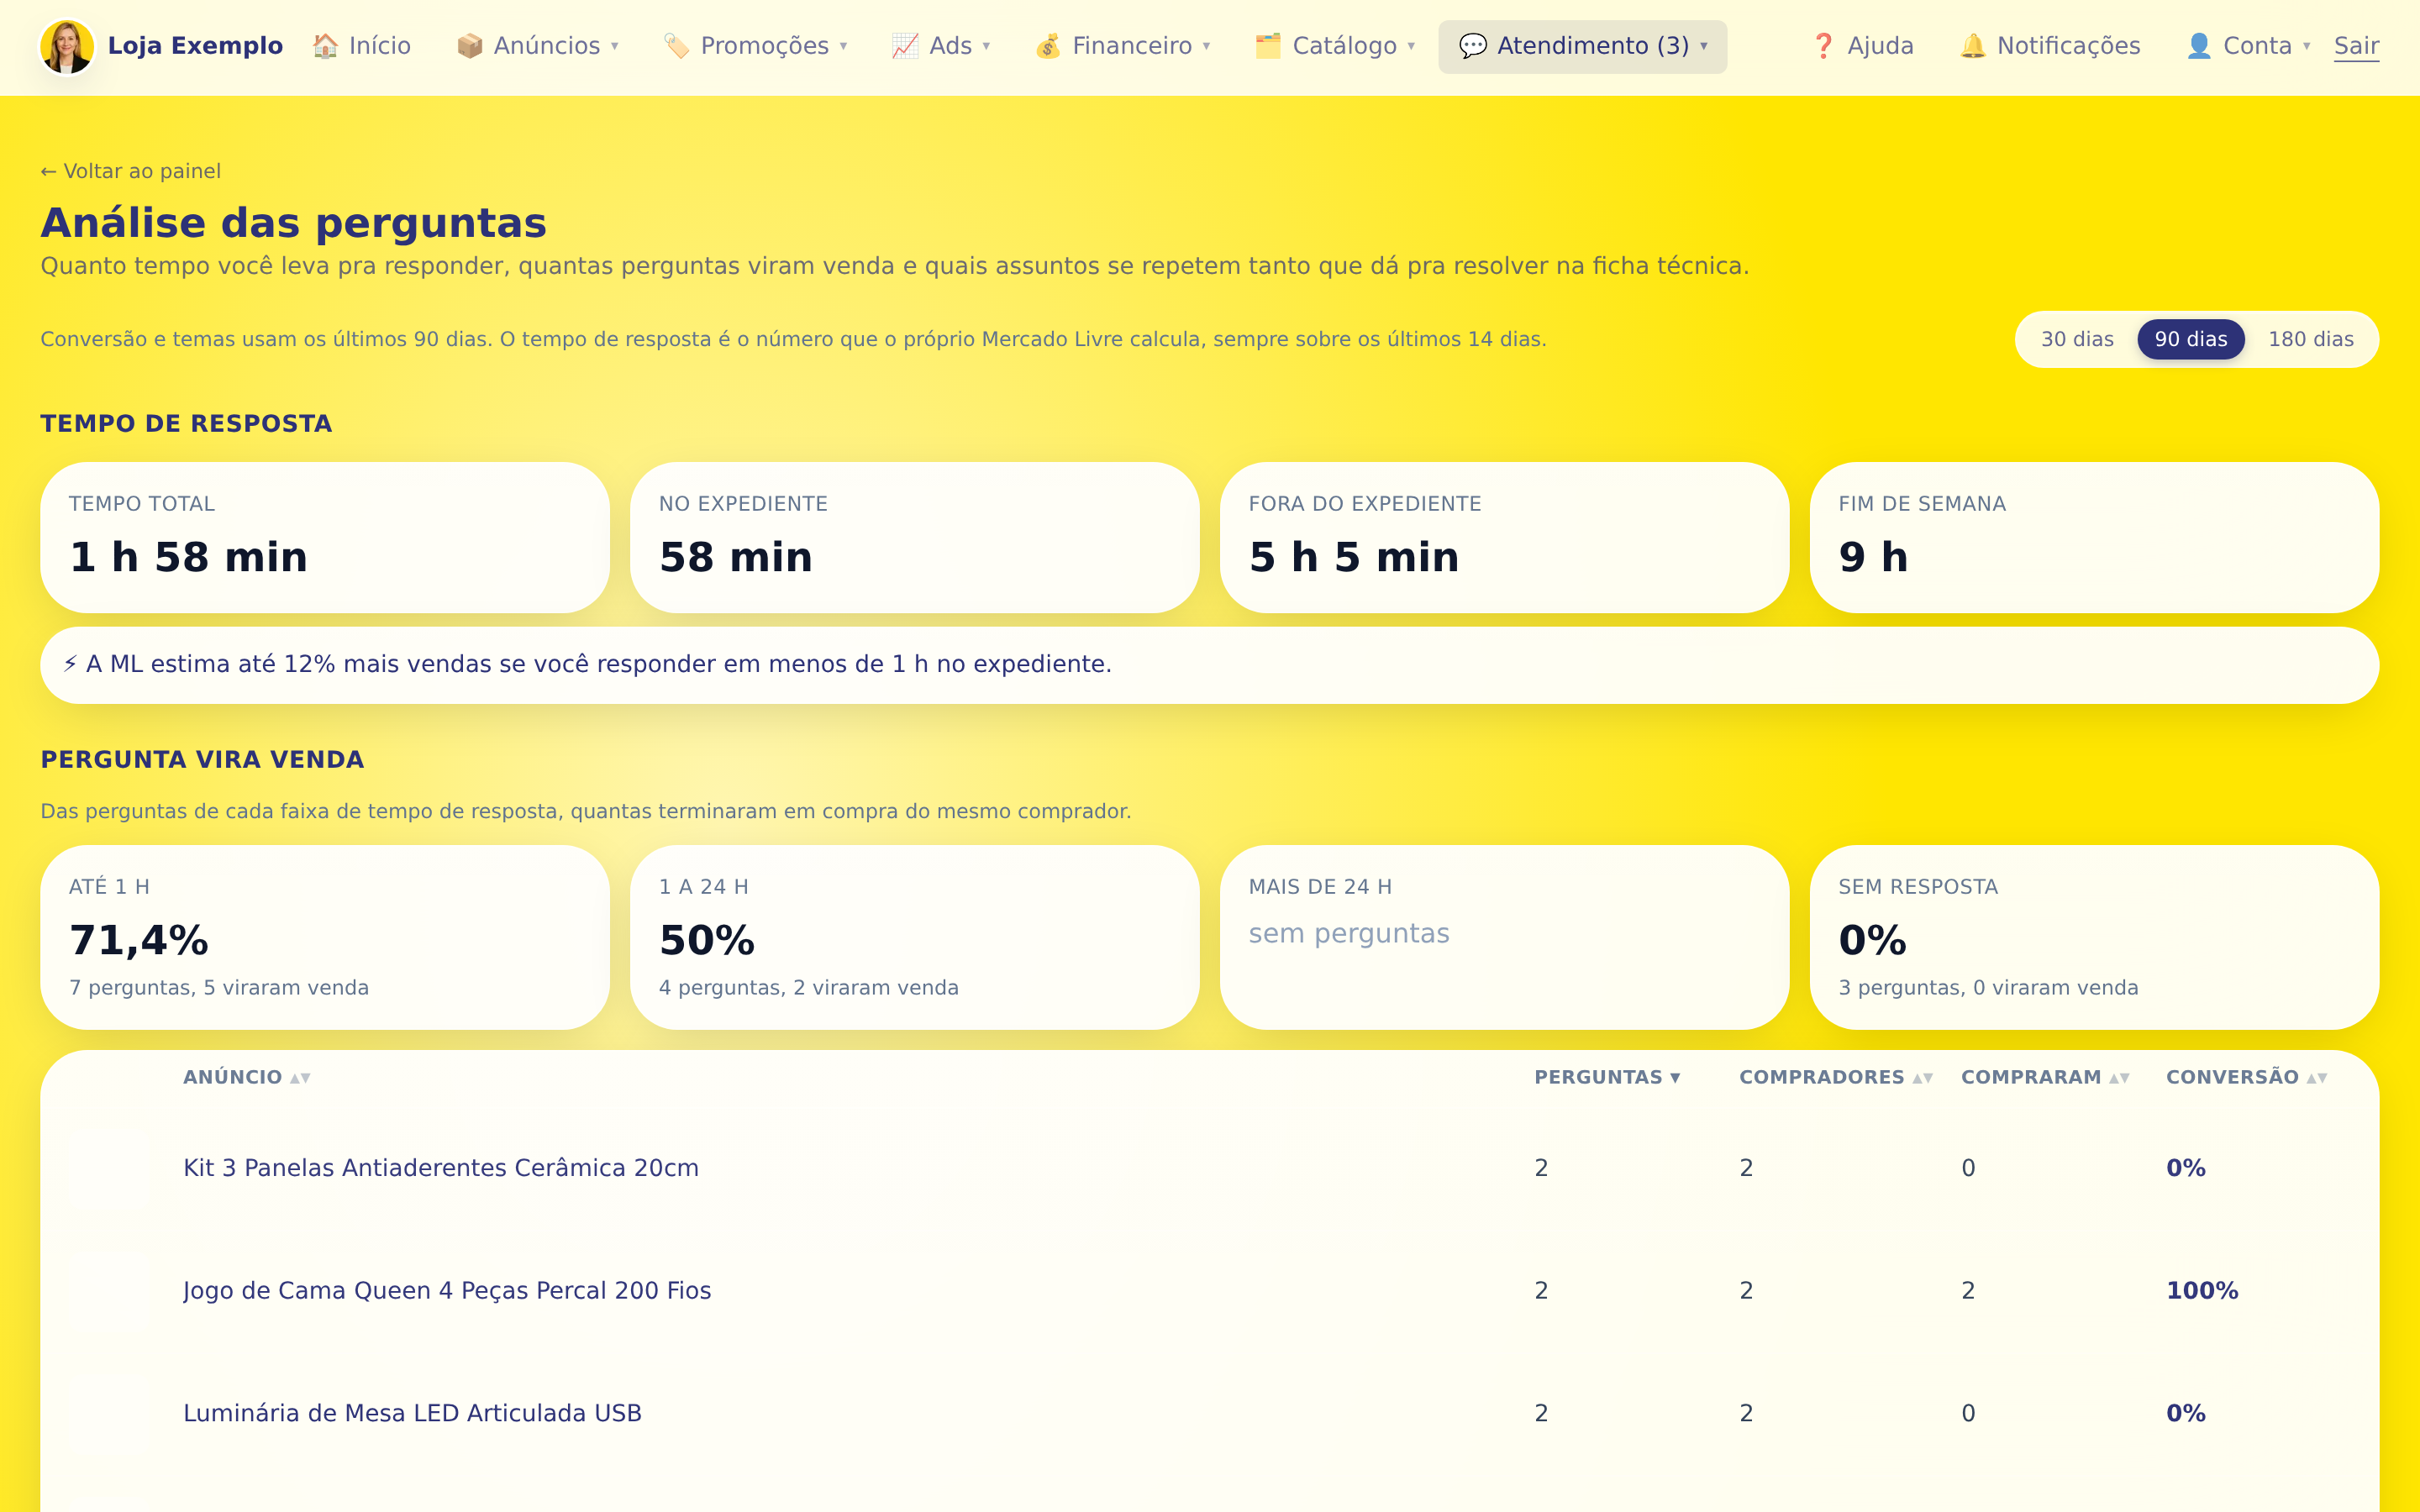Click the Loja Exemplo profile avatar

click(67, 46)
